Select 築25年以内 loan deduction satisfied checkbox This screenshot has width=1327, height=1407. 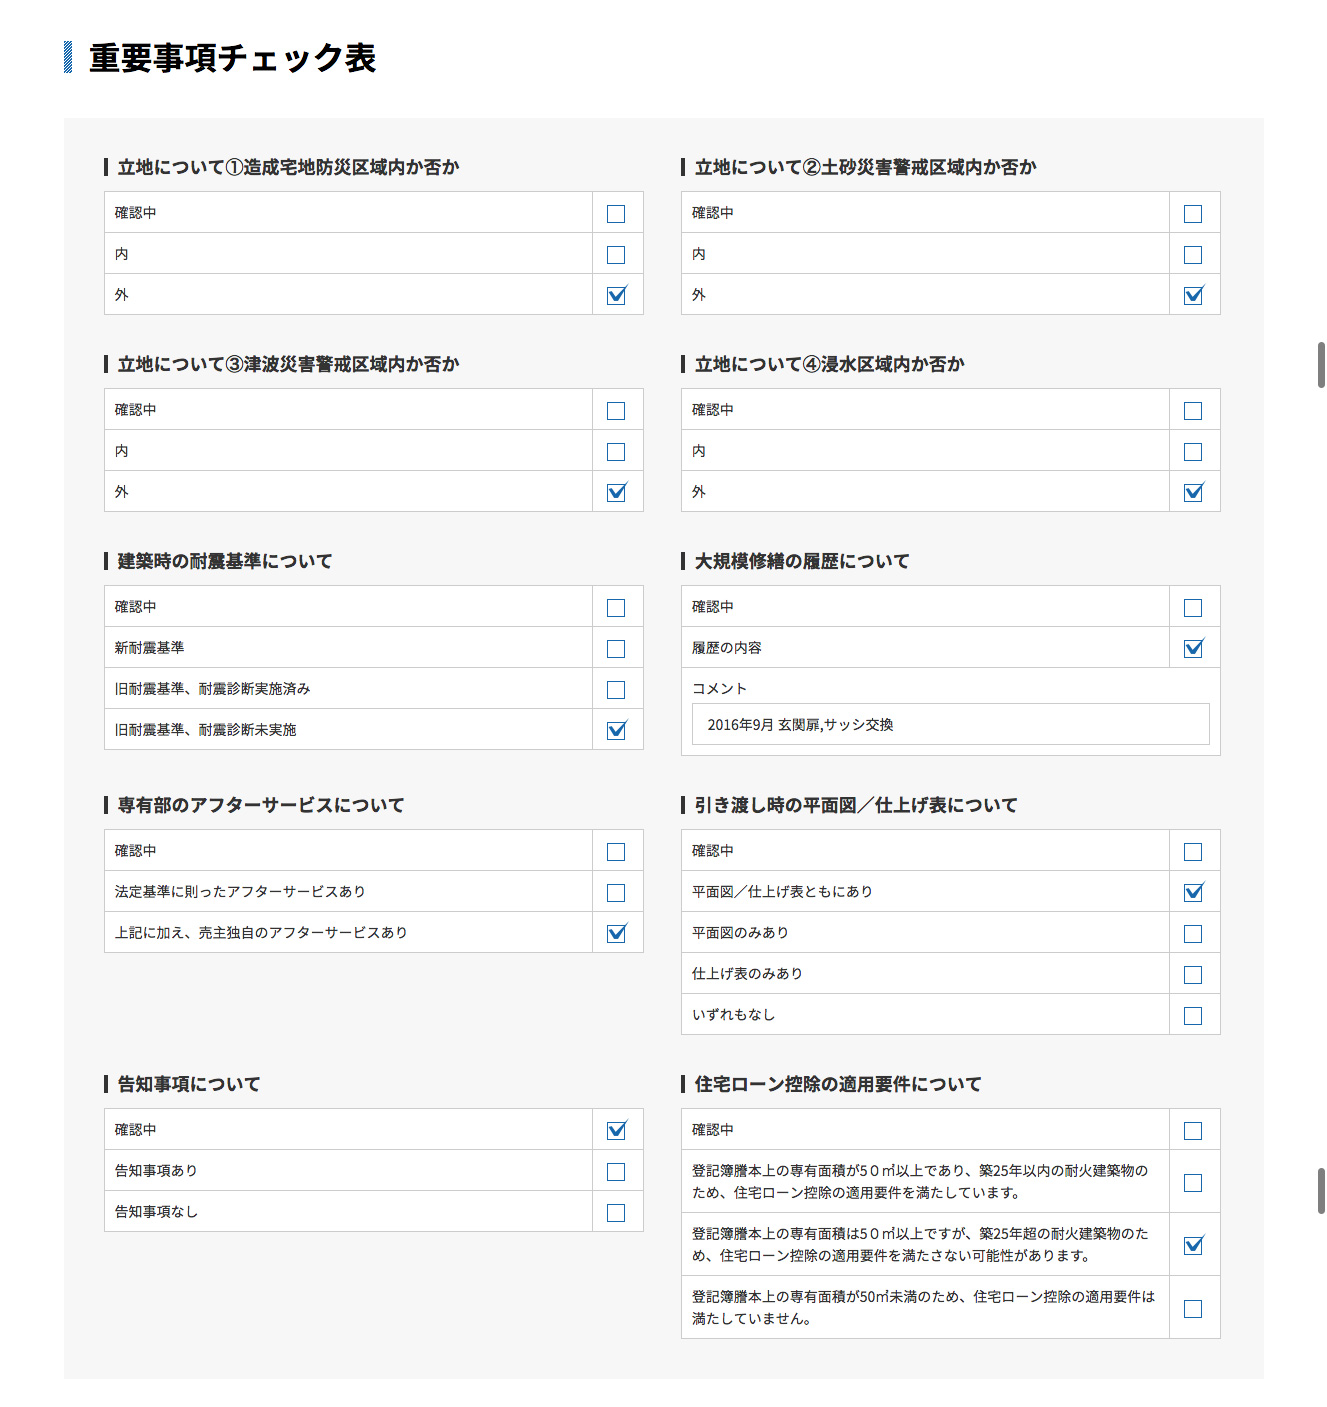(1193, 1183)
